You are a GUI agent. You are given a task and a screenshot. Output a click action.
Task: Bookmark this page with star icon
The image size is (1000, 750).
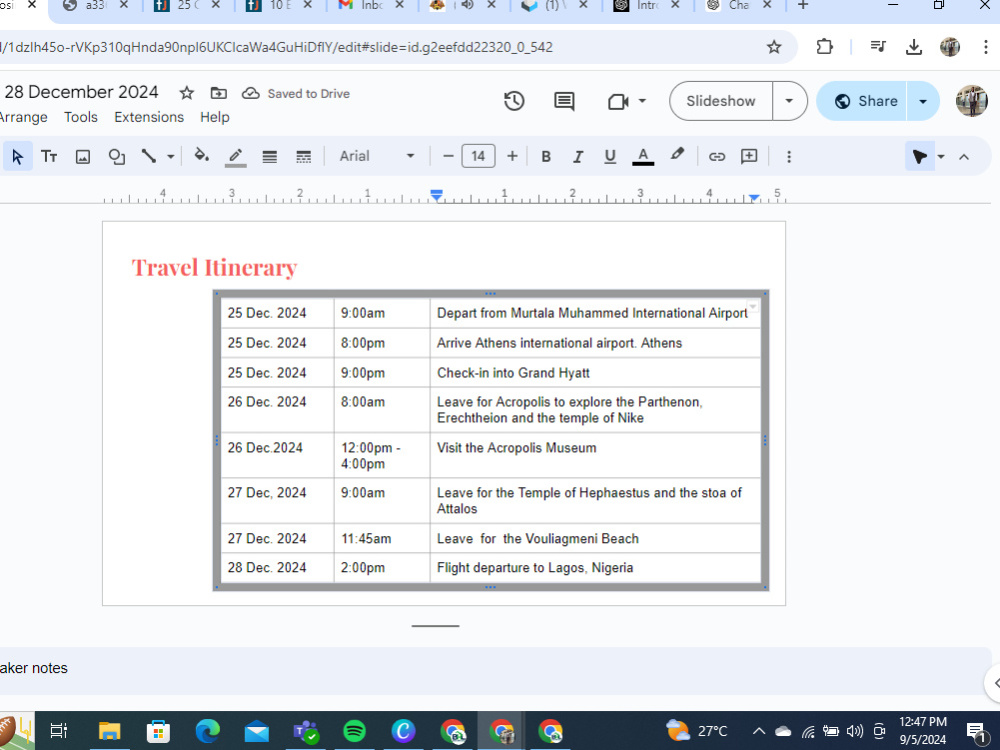pos(774,47)
